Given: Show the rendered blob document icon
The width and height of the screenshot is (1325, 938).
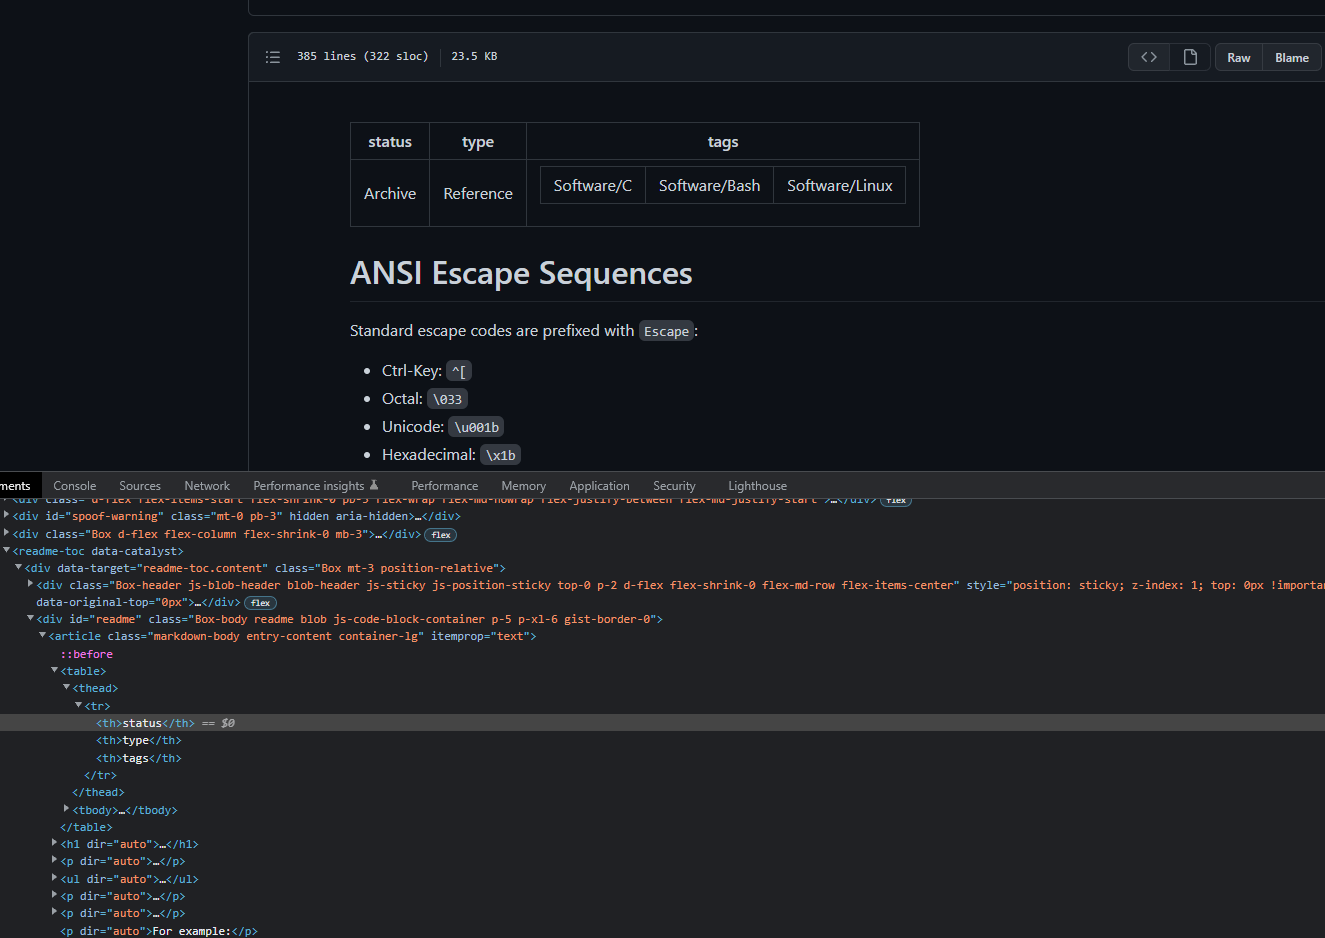Looking at the screenshot, I should 1190,57.
